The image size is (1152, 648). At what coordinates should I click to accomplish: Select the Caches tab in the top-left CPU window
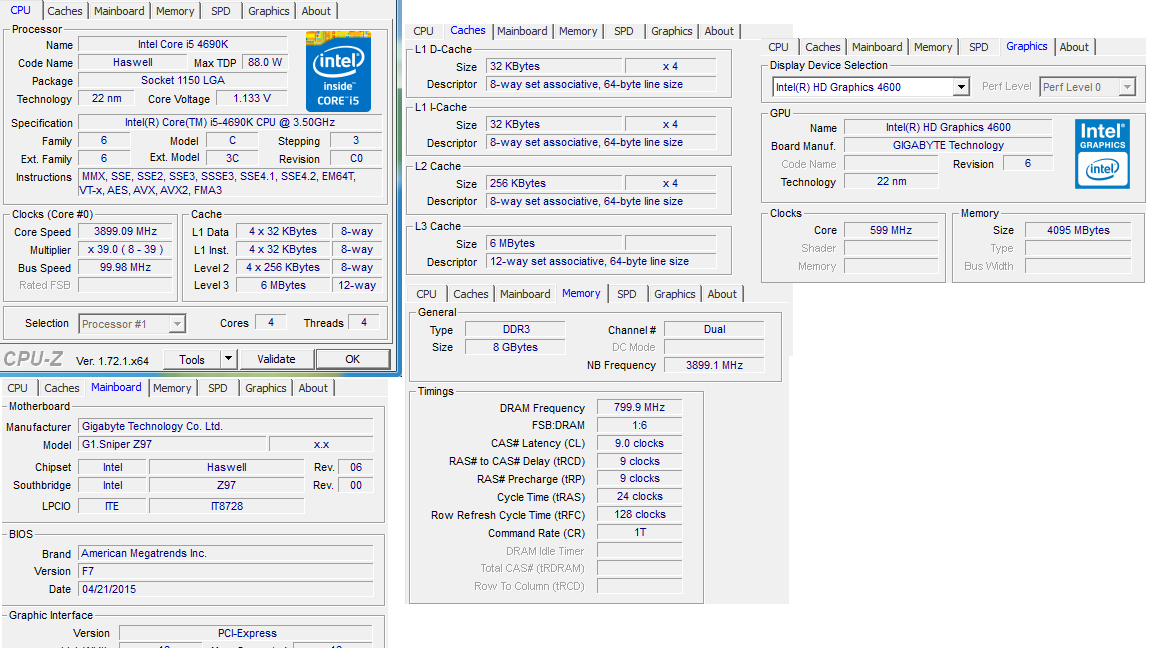pos(65,11)
